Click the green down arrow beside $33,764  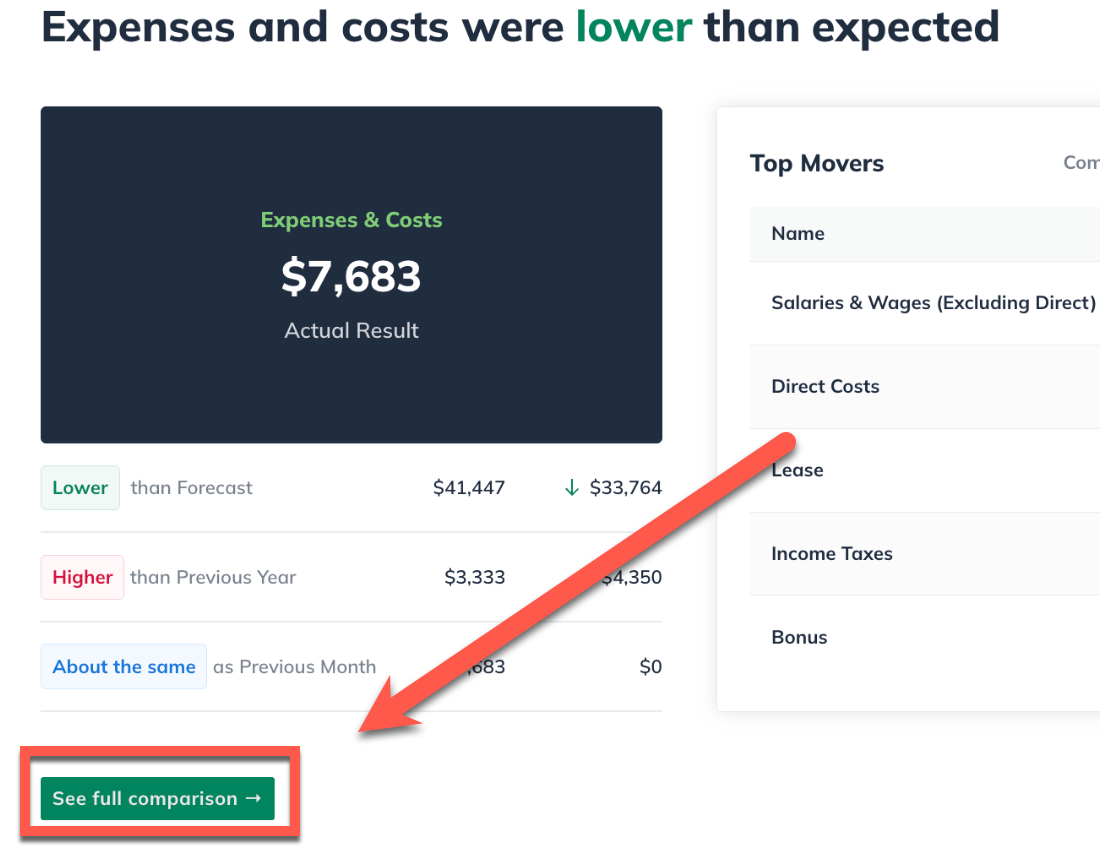click(572, 488)
